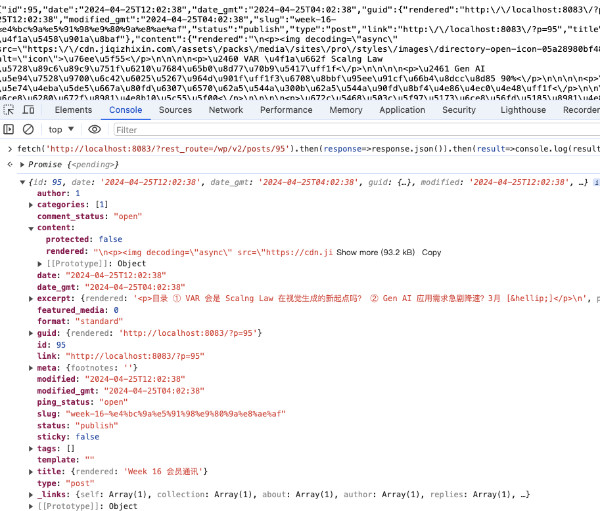The width and height of the screenshot is (600, 511).
Task: Select the slug week-16 value
Action: click(x=176, y=414)
